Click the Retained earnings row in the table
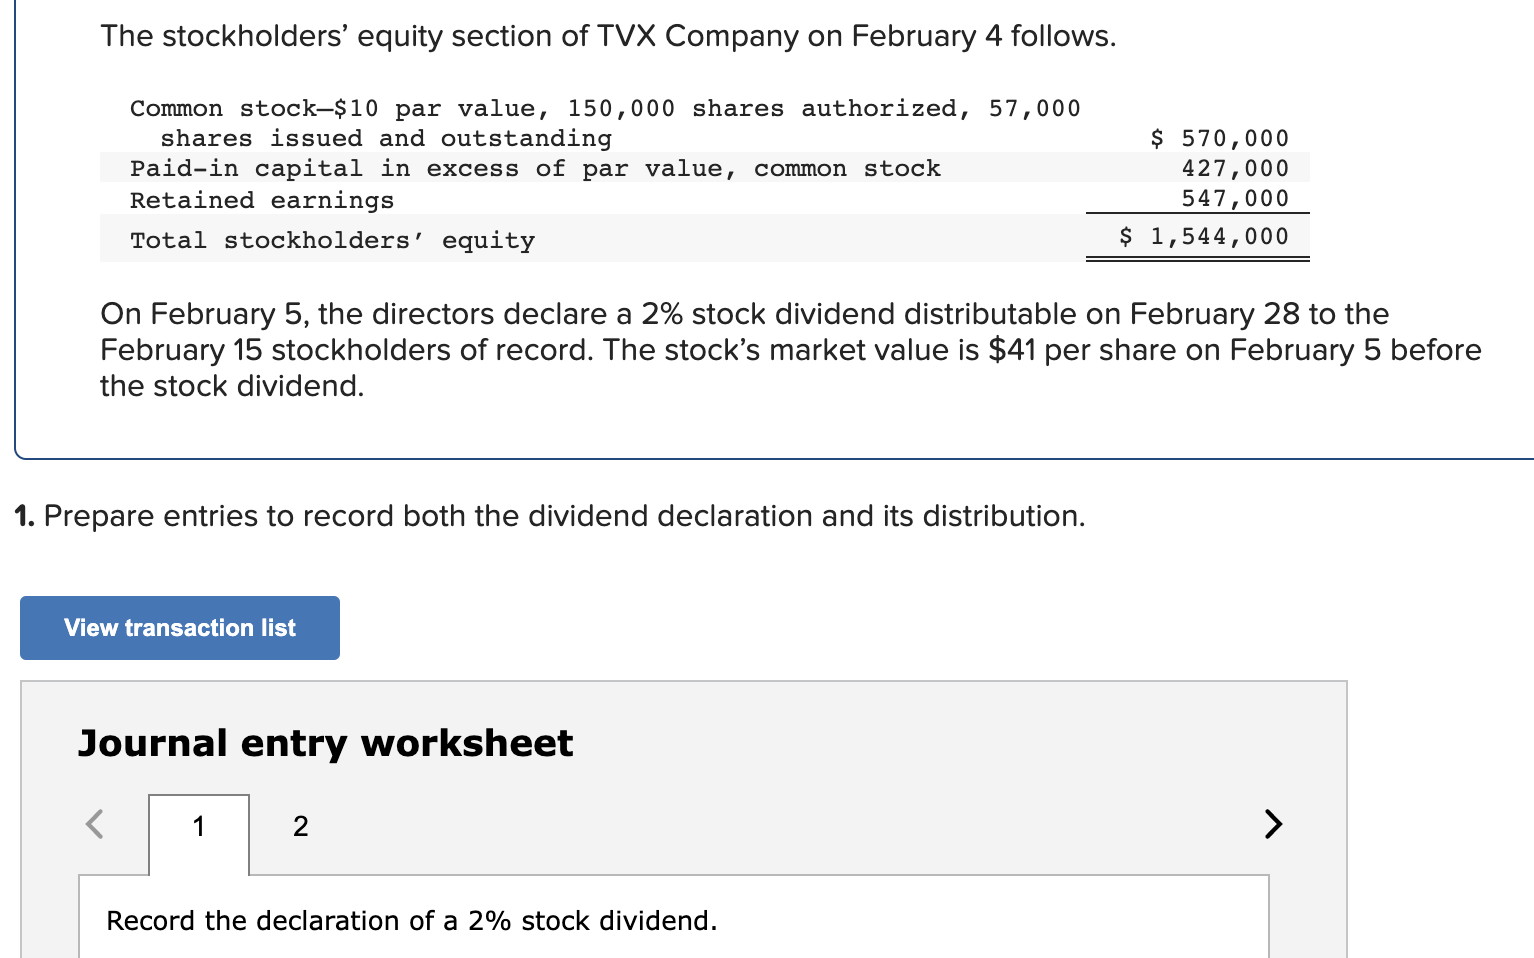The image size is (1534, 958). 261,199
